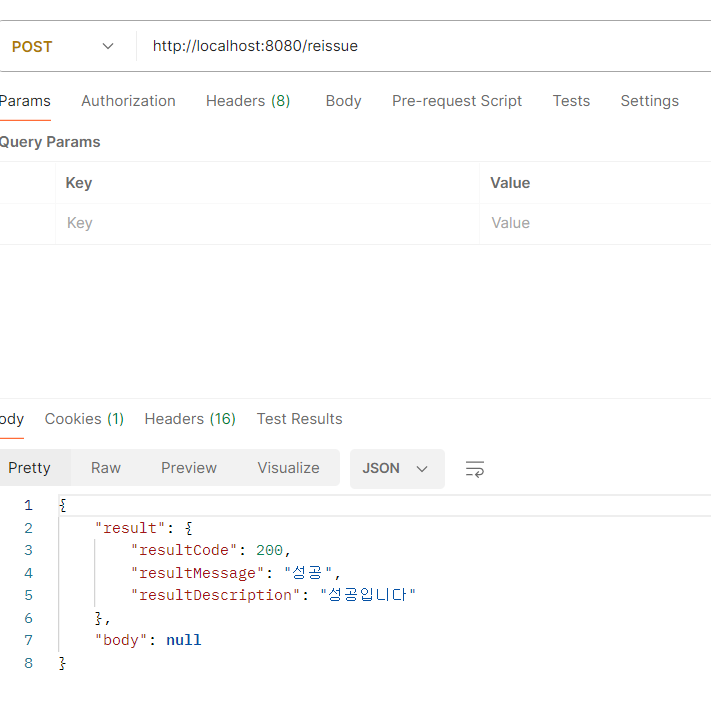Screen dimensions: 711x701
Task: Click the query param Key field
Action: 266,223
